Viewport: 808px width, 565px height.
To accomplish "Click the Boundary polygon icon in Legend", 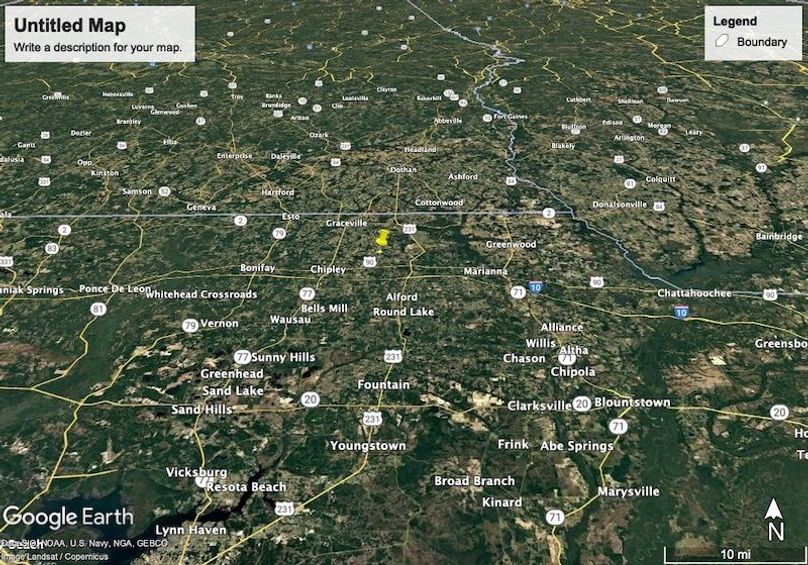I will (x=721, y=41).
